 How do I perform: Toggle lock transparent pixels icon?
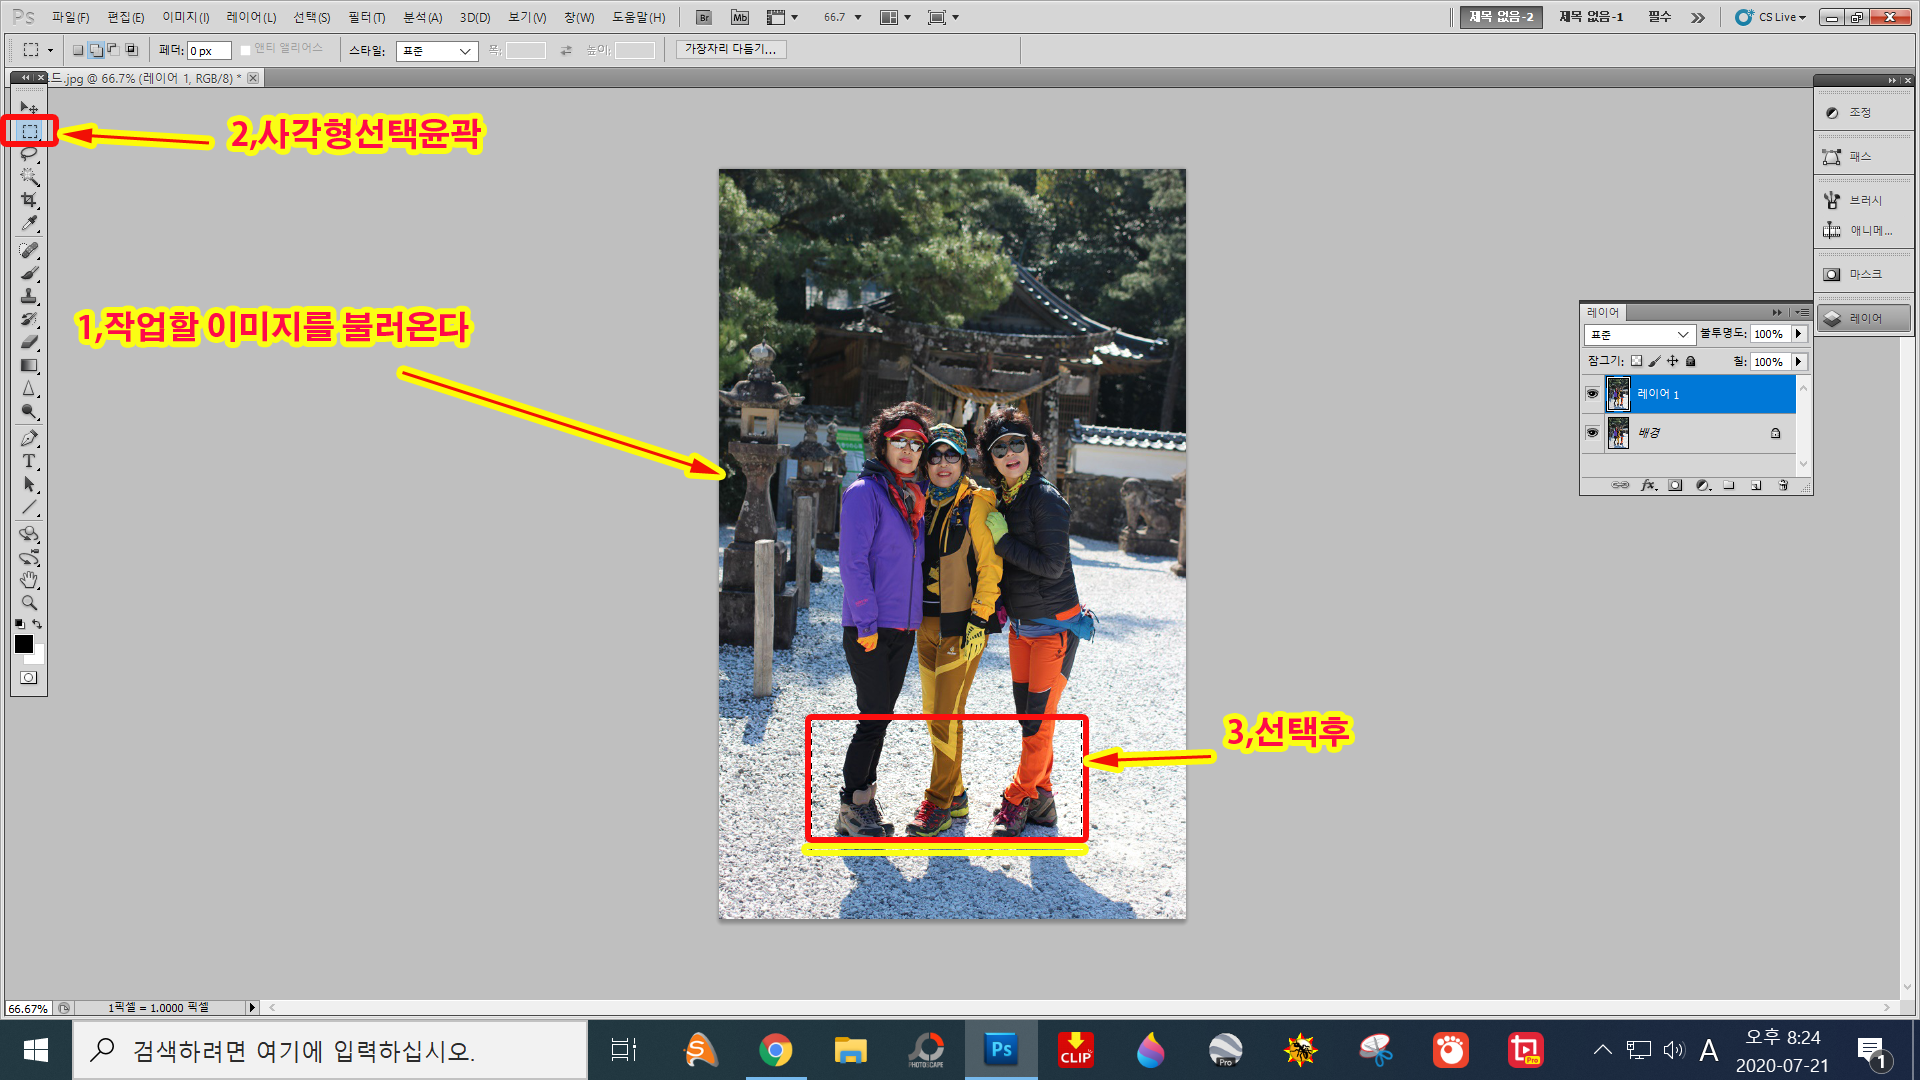1636,361
